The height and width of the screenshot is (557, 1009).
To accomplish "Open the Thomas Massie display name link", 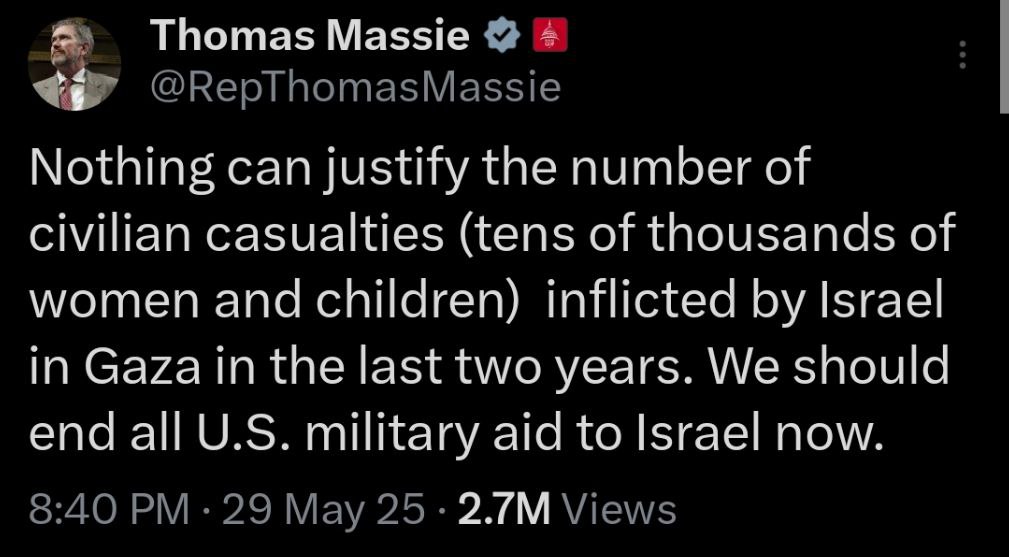I will click(x=310, y=35).
